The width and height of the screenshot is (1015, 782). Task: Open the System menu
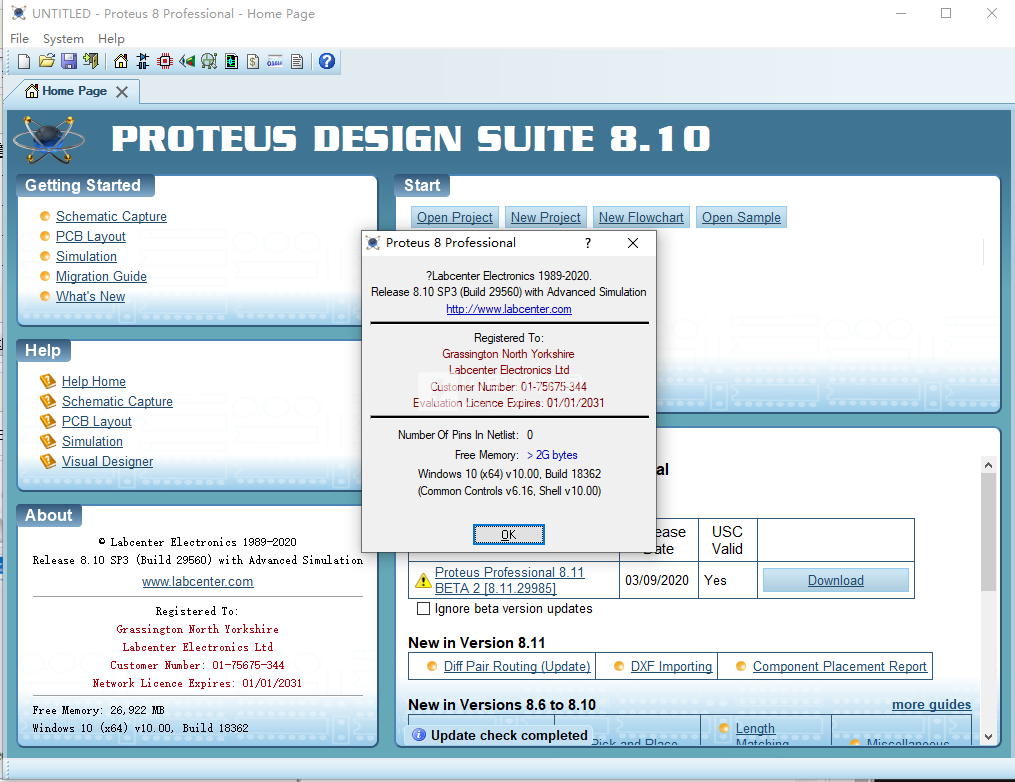(63, 39)
